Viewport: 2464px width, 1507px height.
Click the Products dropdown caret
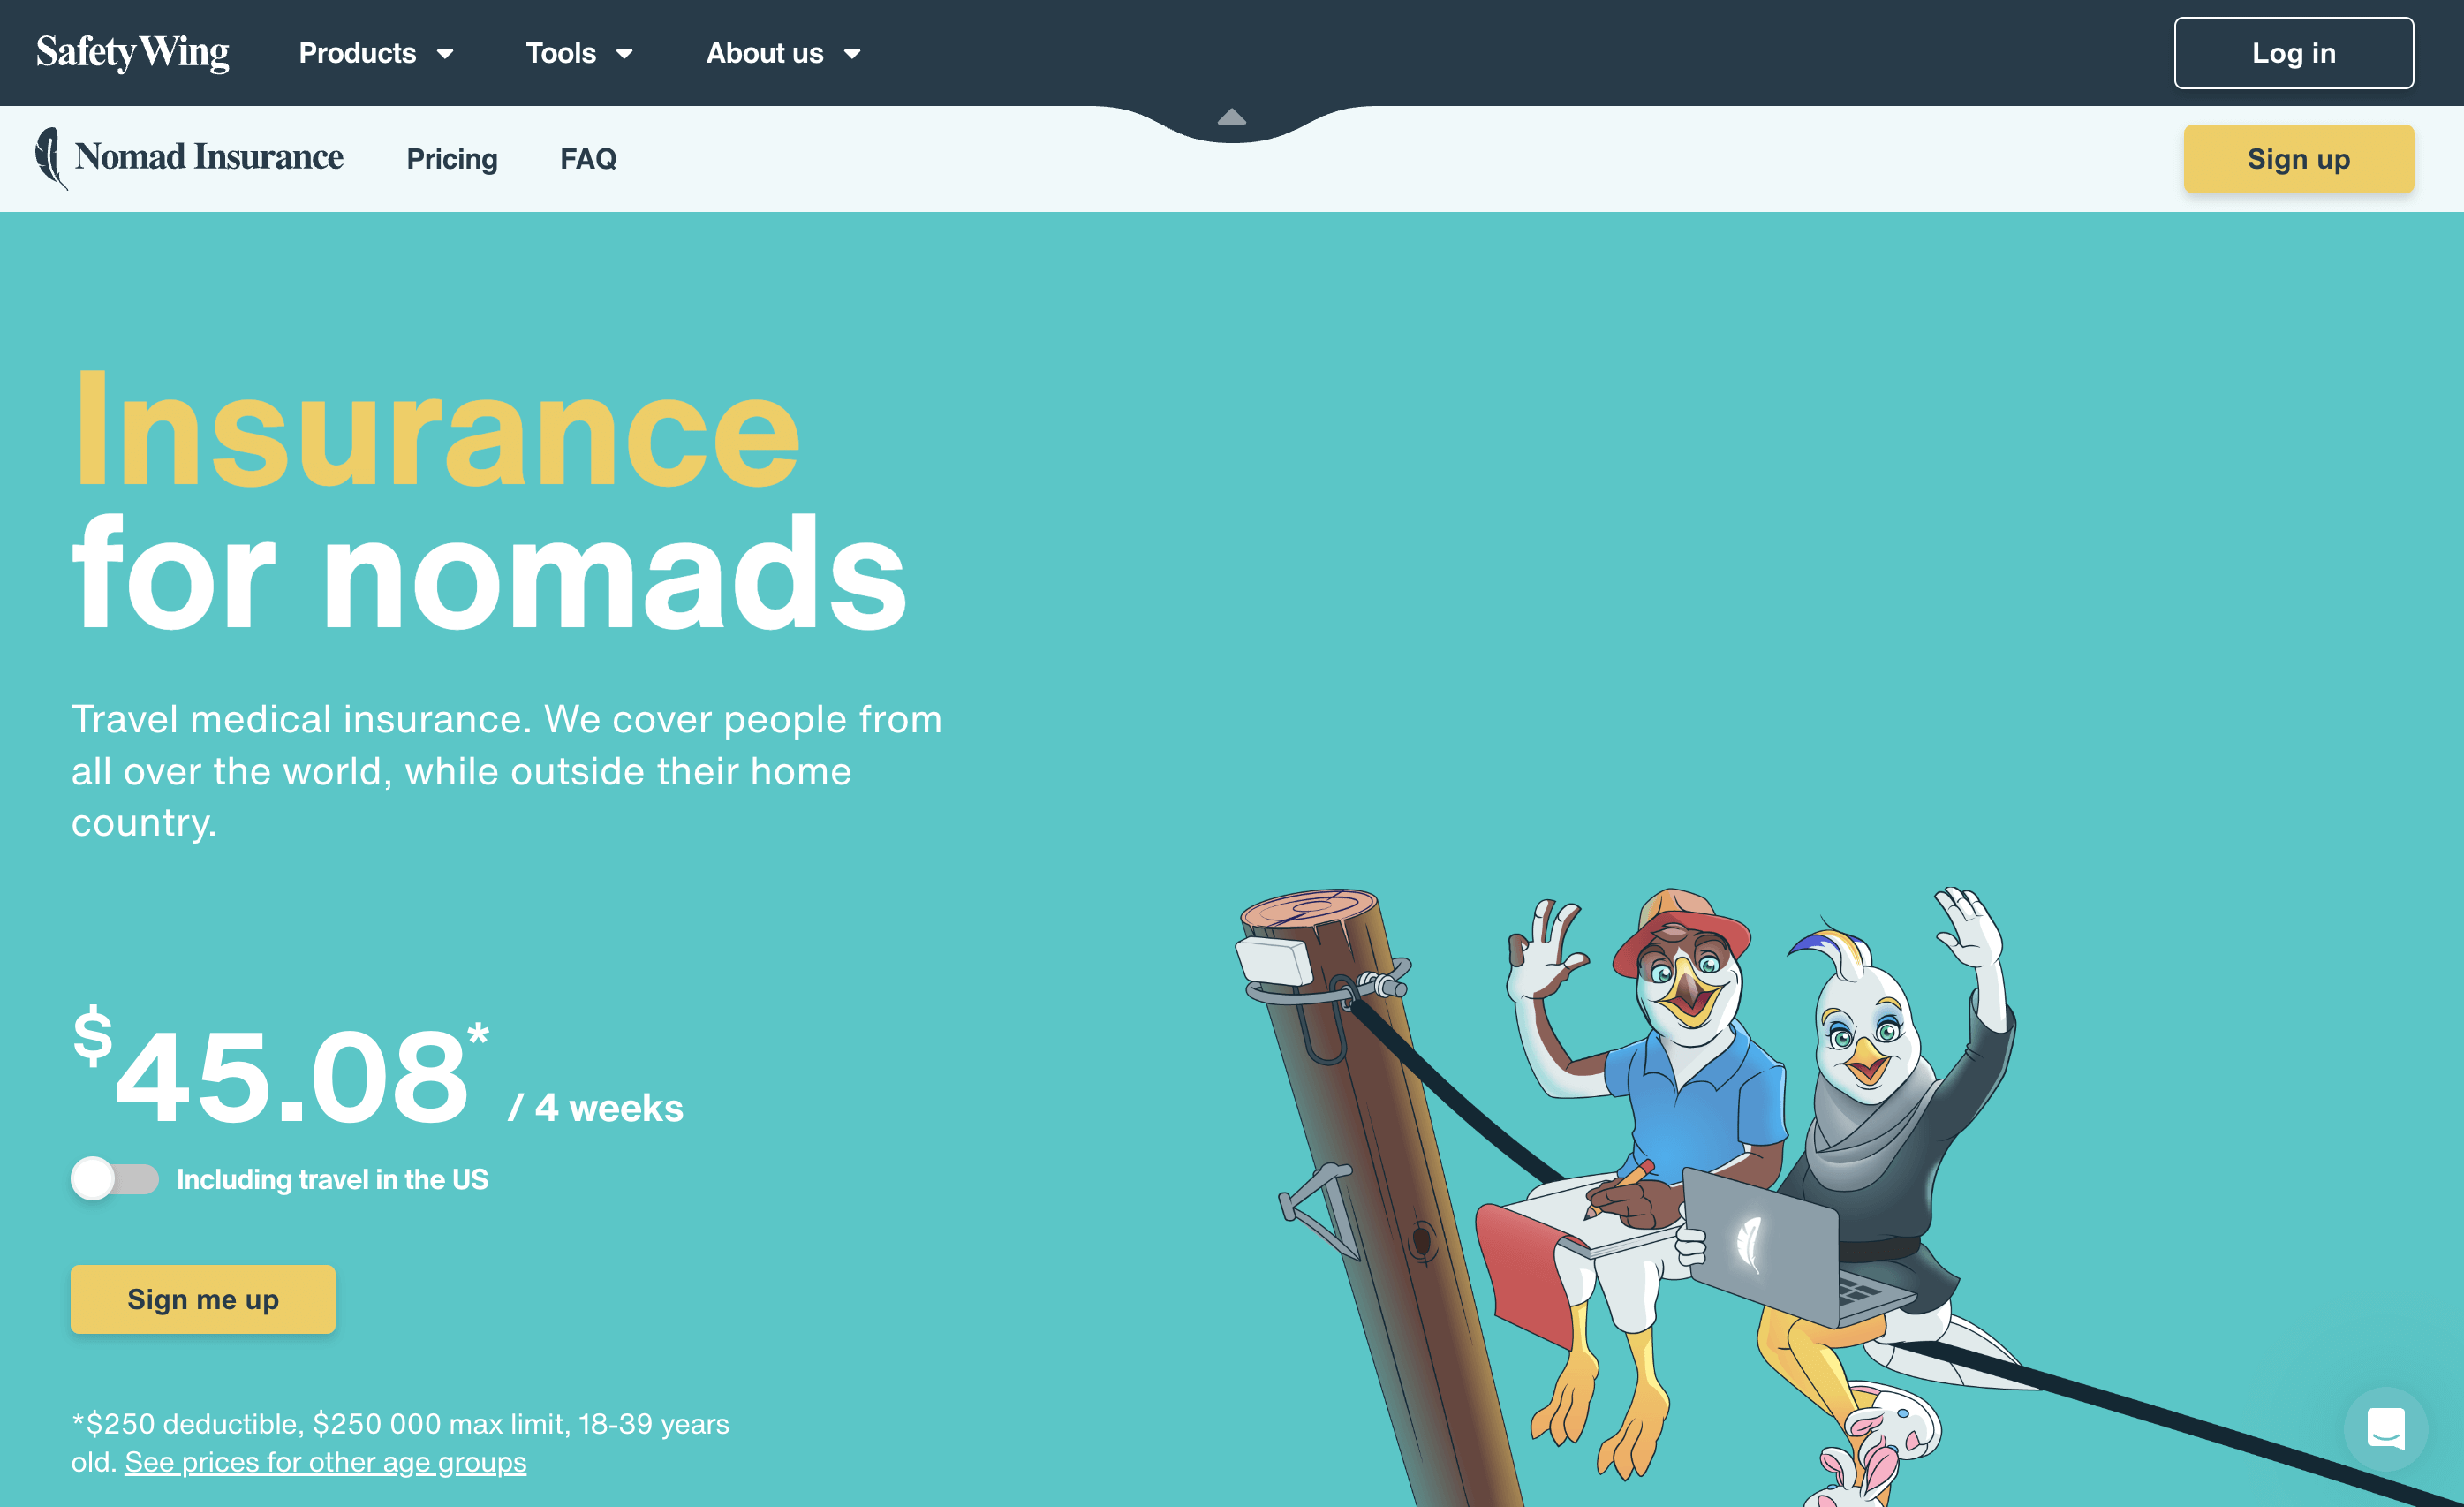[446, 54]
